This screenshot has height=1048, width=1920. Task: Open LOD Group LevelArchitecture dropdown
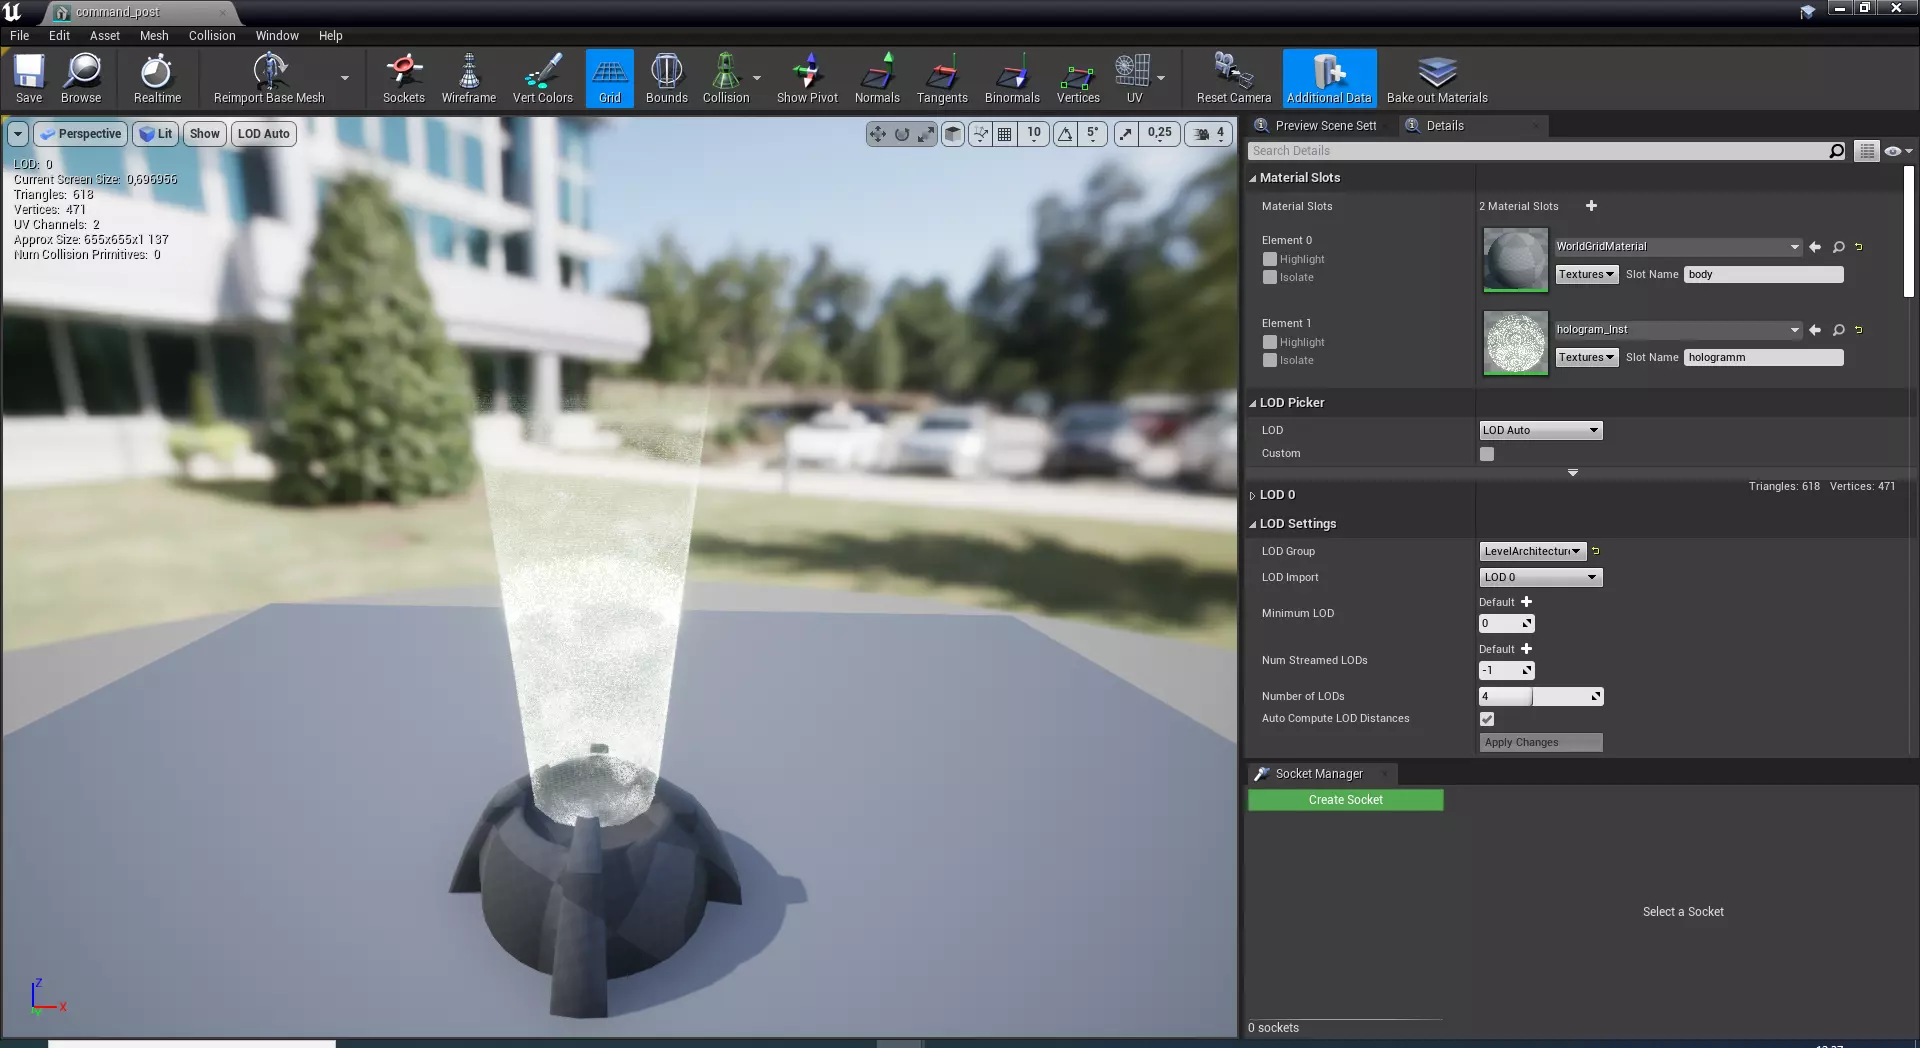pos(1532,552)
